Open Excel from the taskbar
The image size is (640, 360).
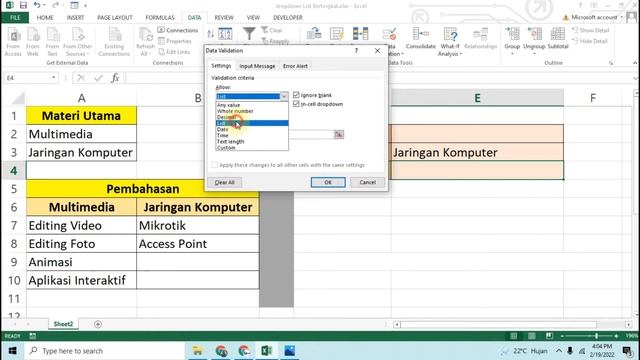pos(267,351)
